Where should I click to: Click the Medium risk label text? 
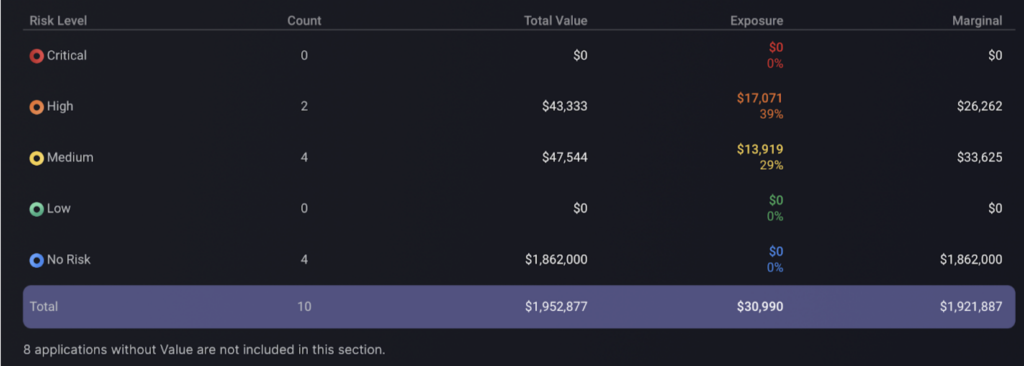click(70, 157)
